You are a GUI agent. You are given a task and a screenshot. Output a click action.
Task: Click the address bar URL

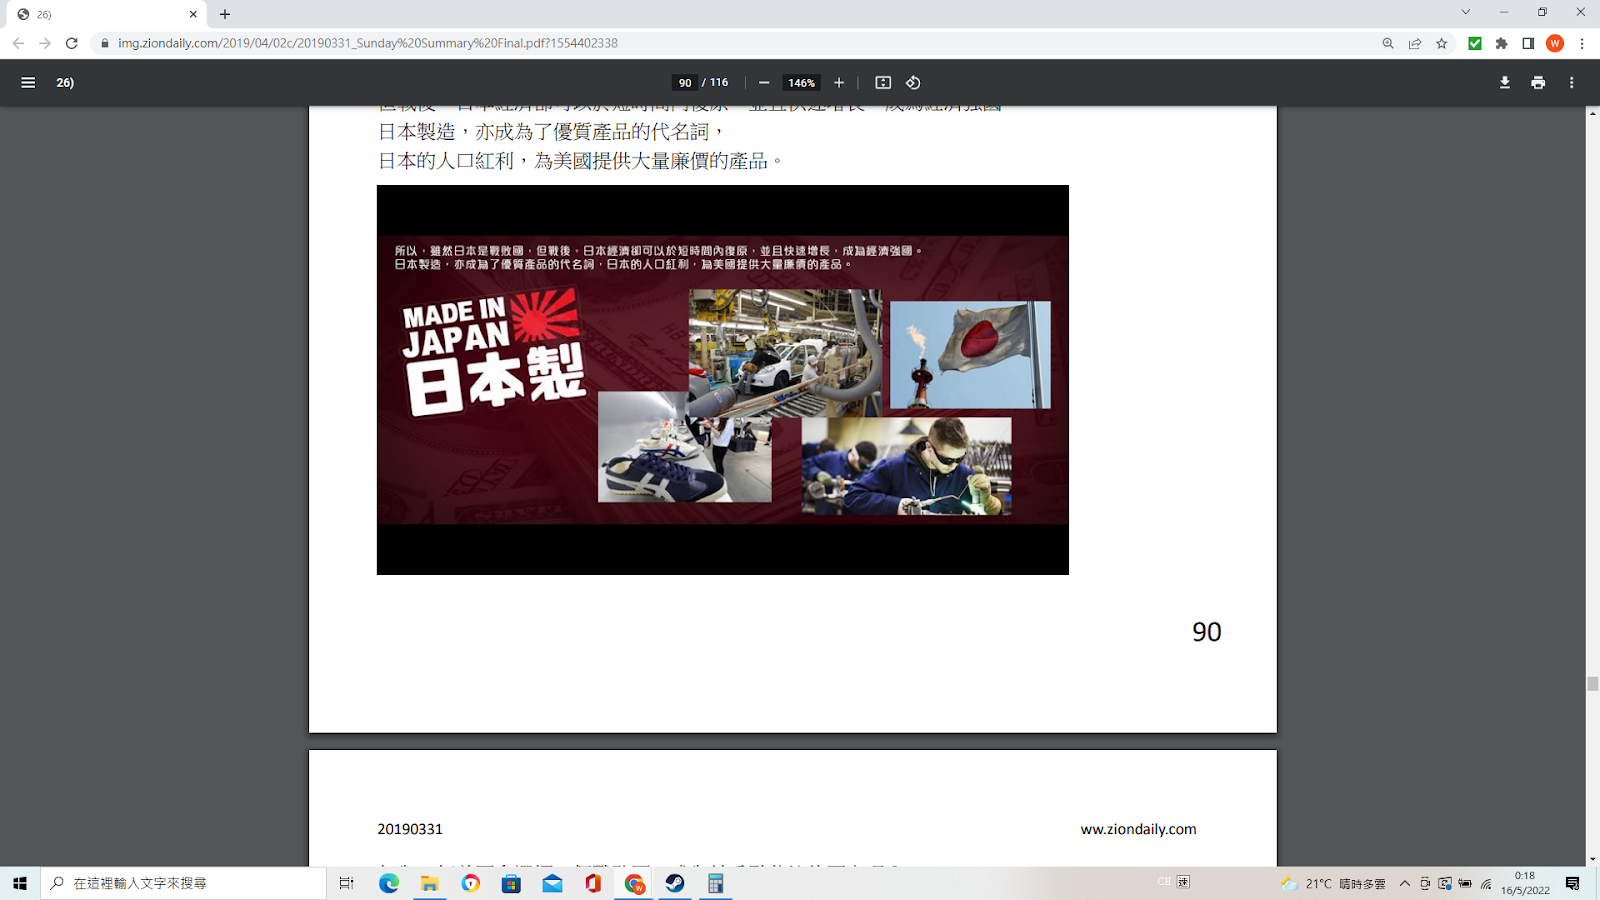point(368,43)
